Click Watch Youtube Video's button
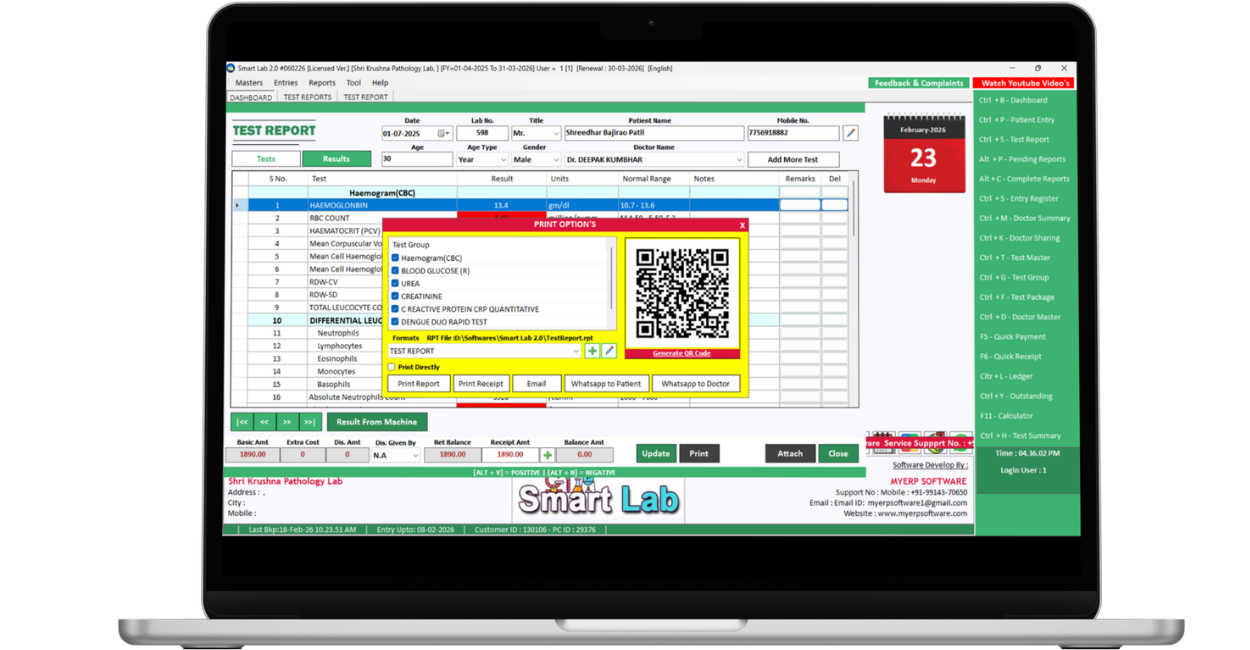This screenshot has height=650, width=1250. tap(1025, 83)
